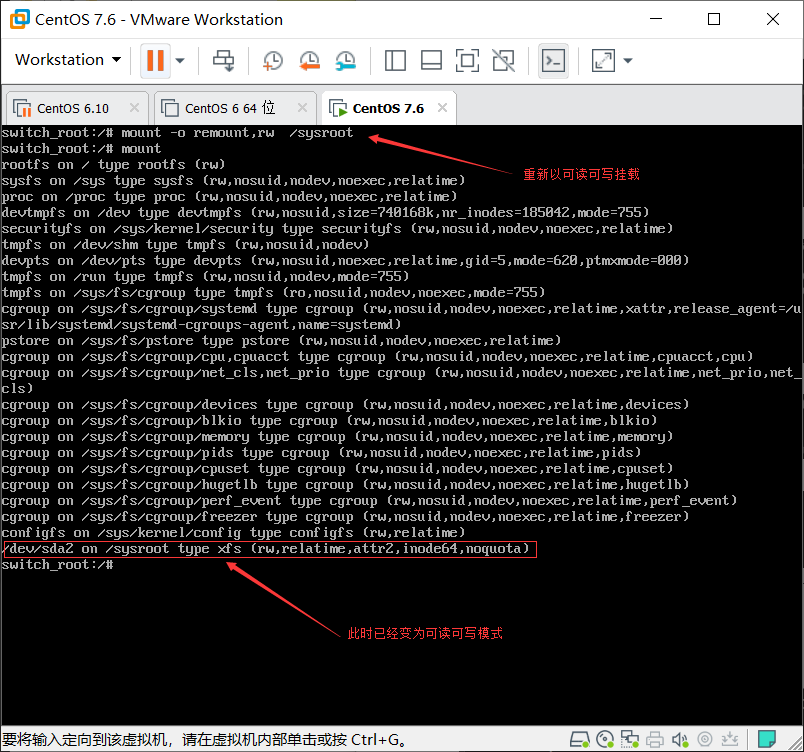The width and height of the screenshot is (804, 752).
Task: Take a snapshot of this virtual machine
Action: (x=272, y=60)
